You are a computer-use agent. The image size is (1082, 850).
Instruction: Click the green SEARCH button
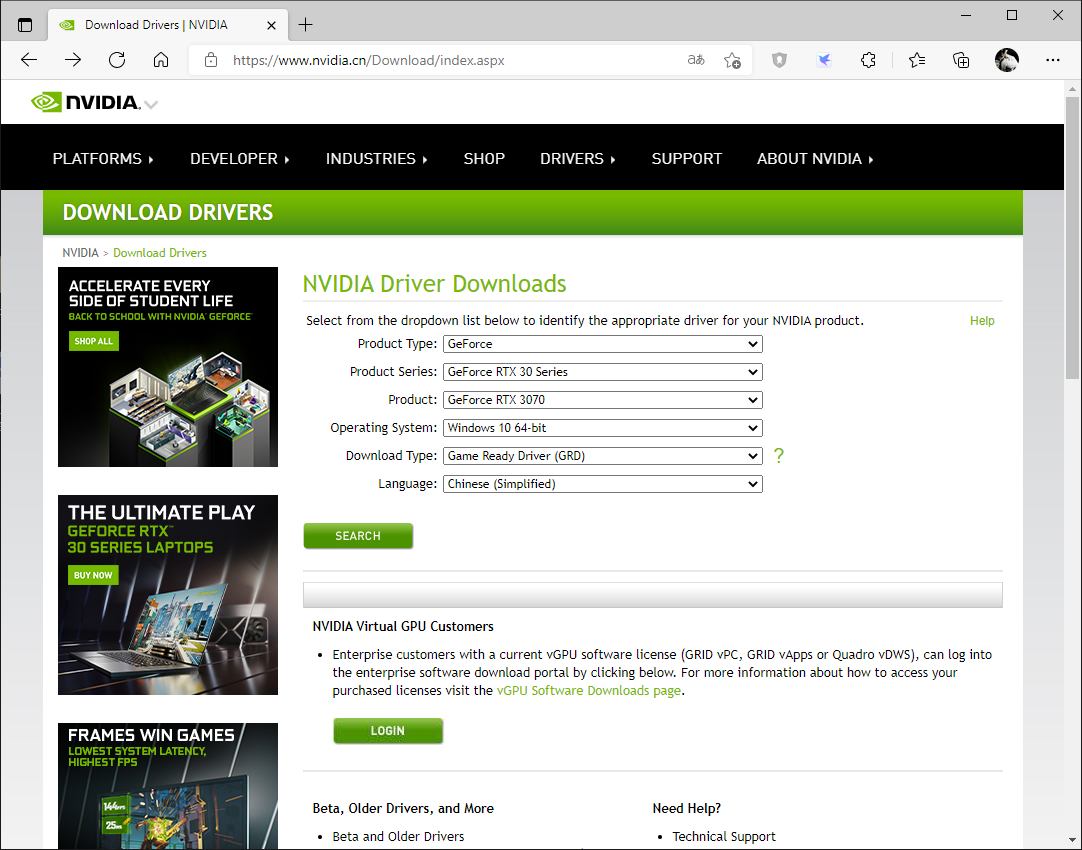pos(358,536)
